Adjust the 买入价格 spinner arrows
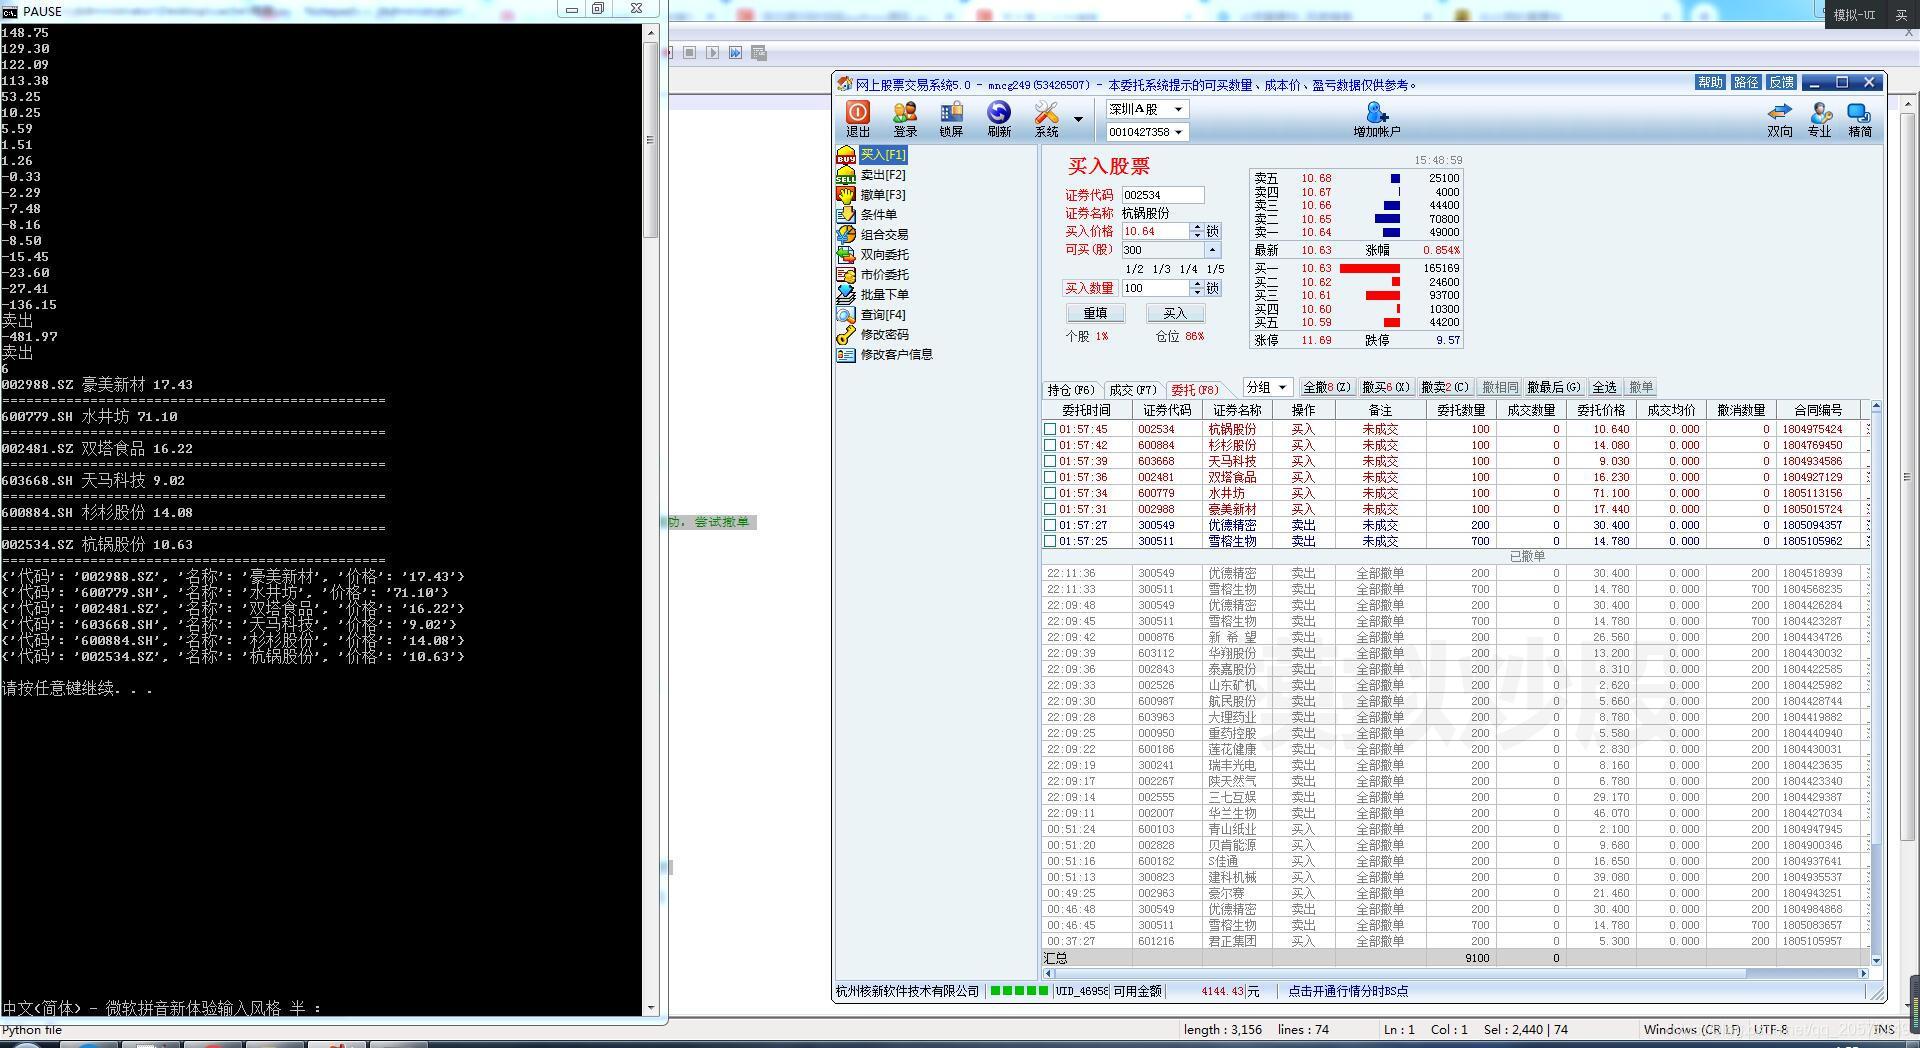The height and width of the screenshot is (1048, 1920). [1196, 231]
